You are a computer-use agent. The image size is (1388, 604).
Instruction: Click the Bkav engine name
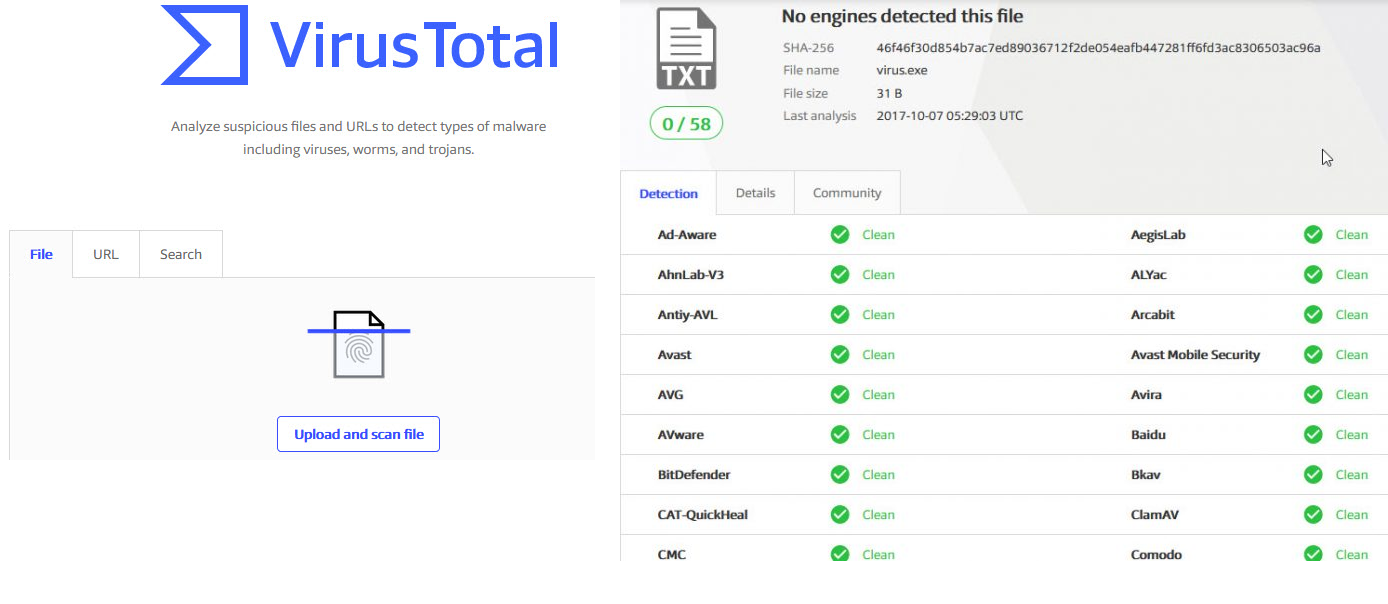[x=1145, y=474]
